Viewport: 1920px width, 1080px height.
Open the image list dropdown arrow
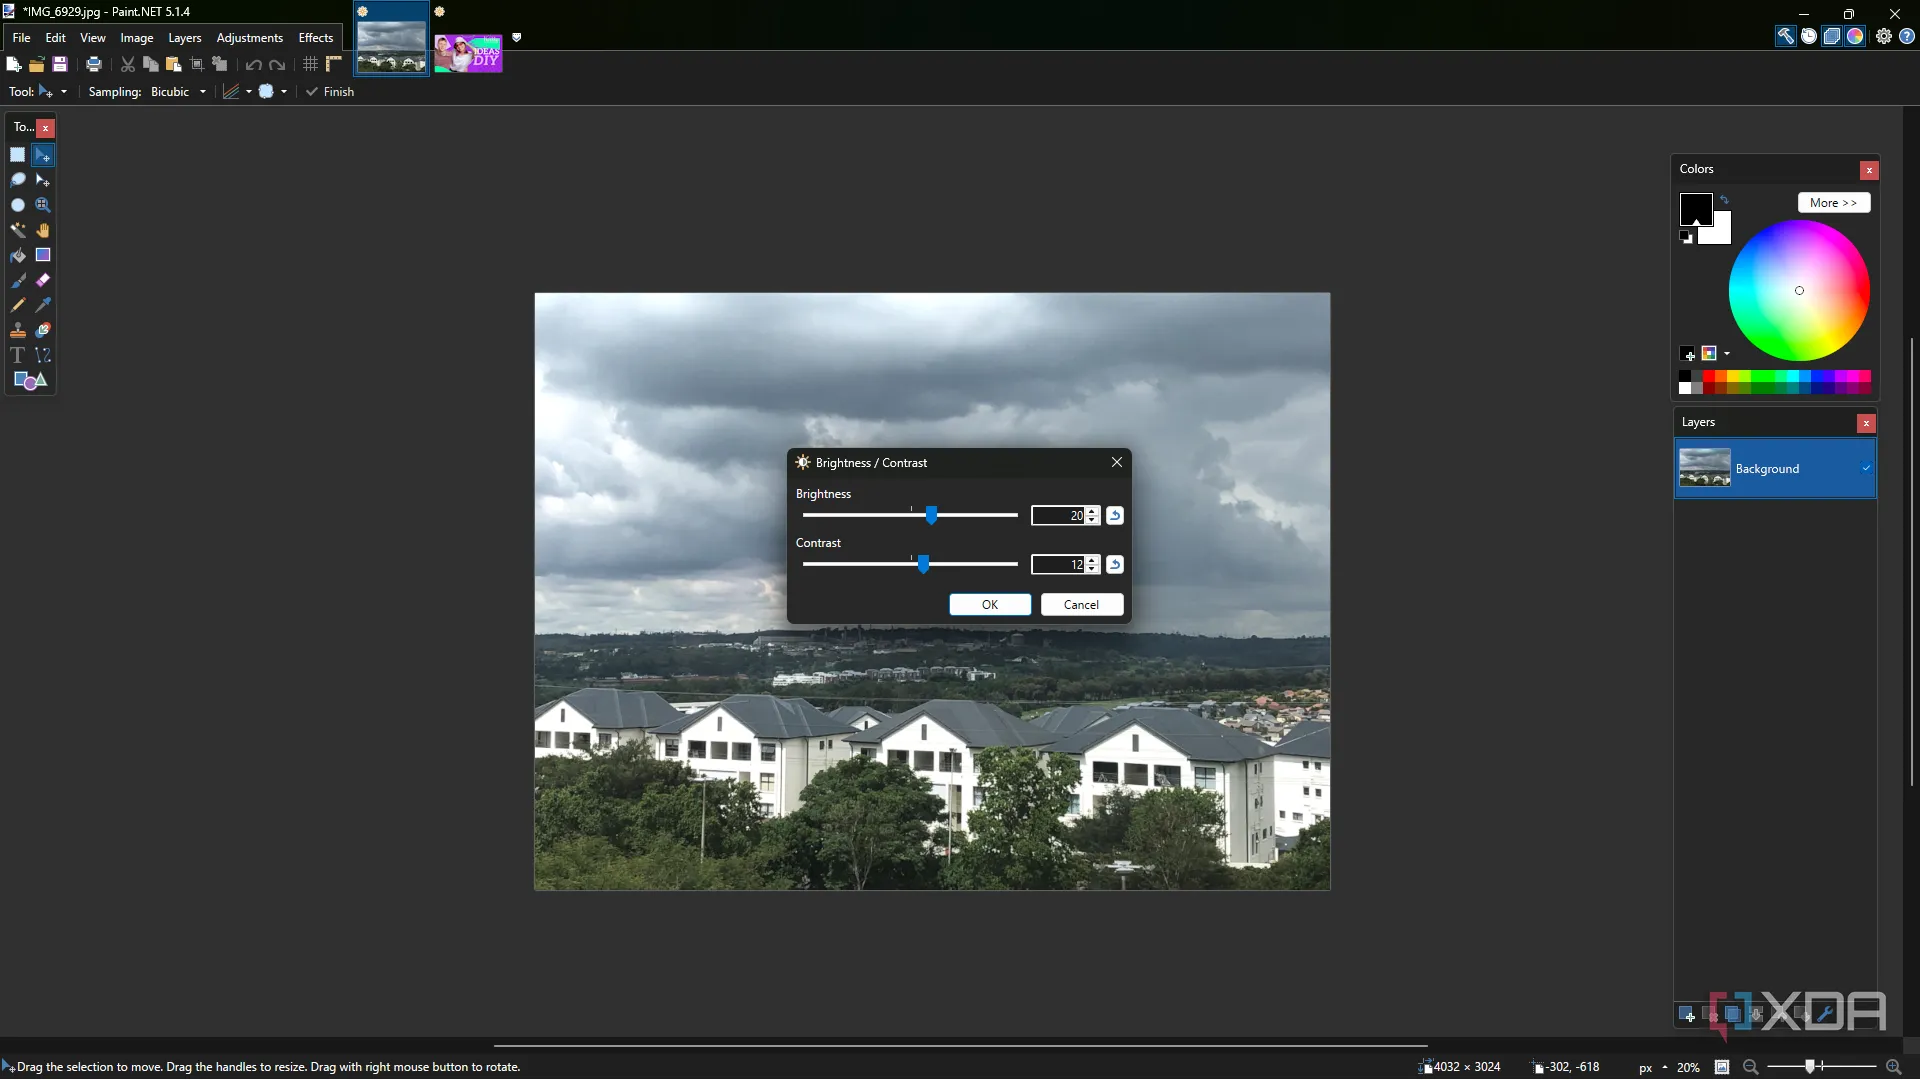(516, 37)
